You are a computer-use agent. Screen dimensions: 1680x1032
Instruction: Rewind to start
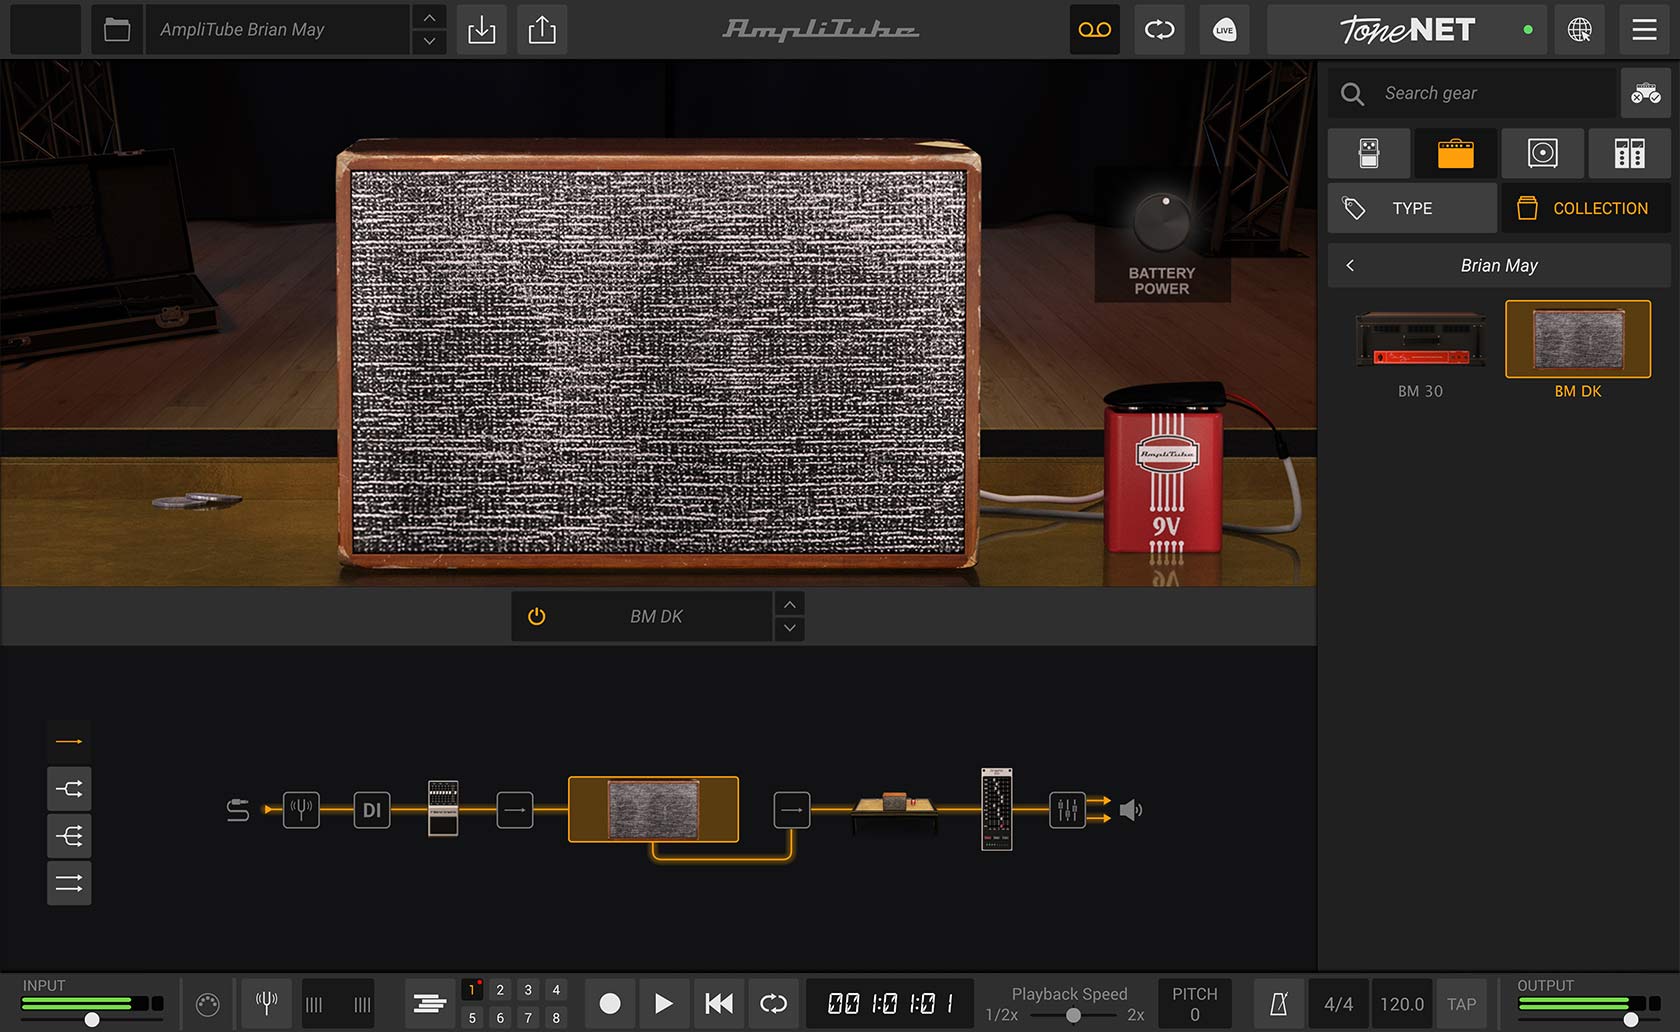[x=719, y=1003]
